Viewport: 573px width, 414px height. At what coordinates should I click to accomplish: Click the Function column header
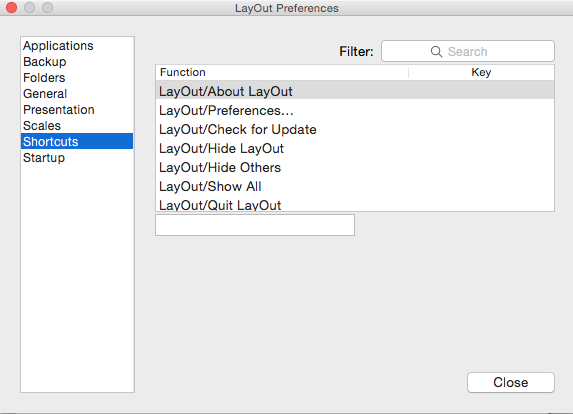282,72
